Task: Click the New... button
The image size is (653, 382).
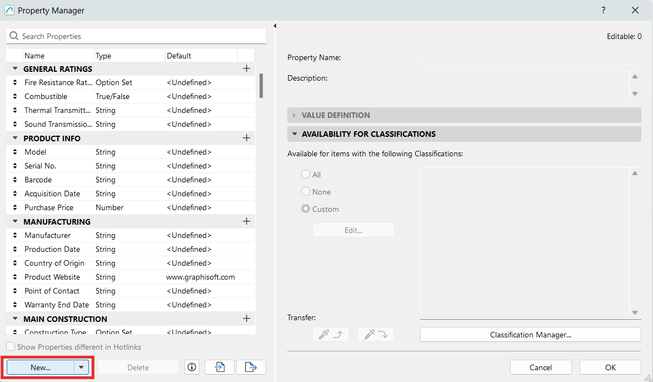Action: [x=40, y=367]
